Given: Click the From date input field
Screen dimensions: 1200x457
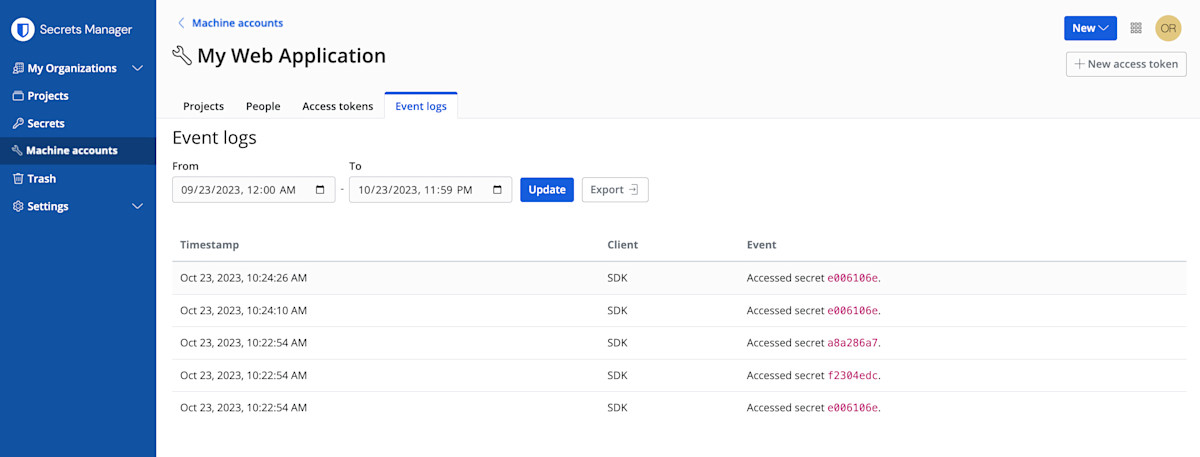Looking at the screenshot, I should point(240,190).
